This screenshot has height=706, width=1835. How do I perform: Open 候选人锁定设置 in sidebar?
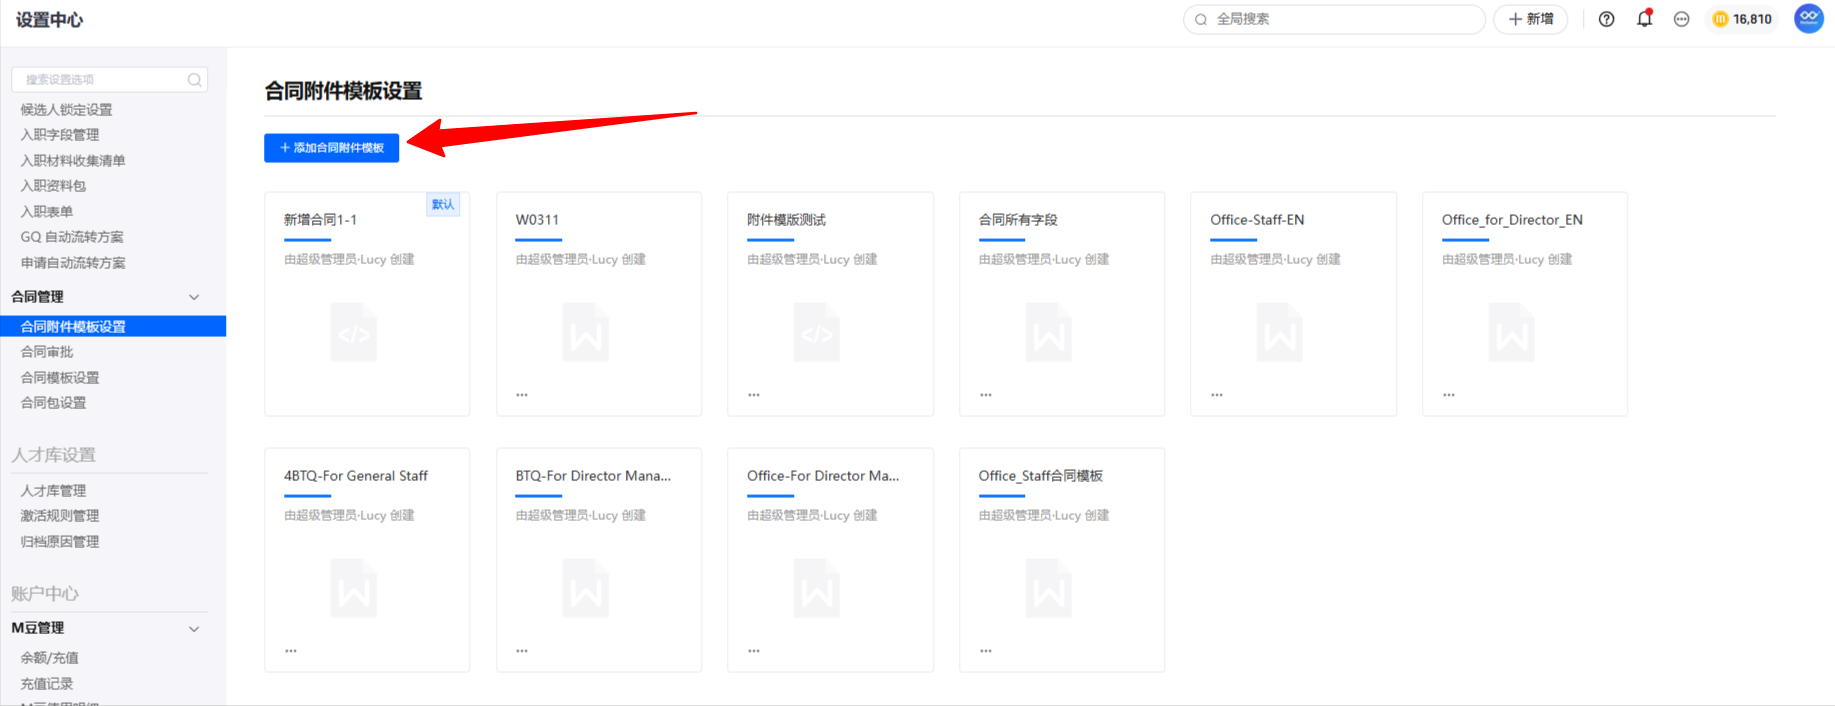coord(66,110)
